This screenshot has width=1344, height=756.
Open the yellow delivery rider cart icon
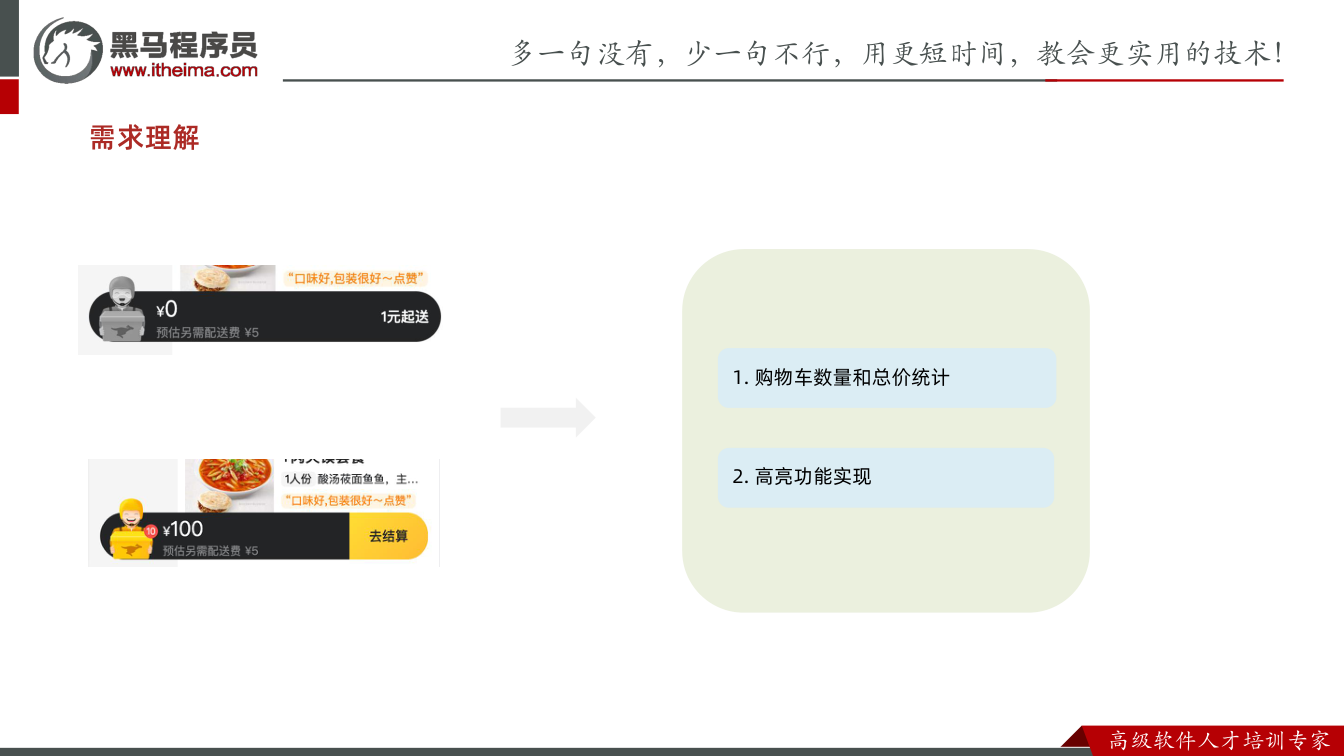coord(131,529)
